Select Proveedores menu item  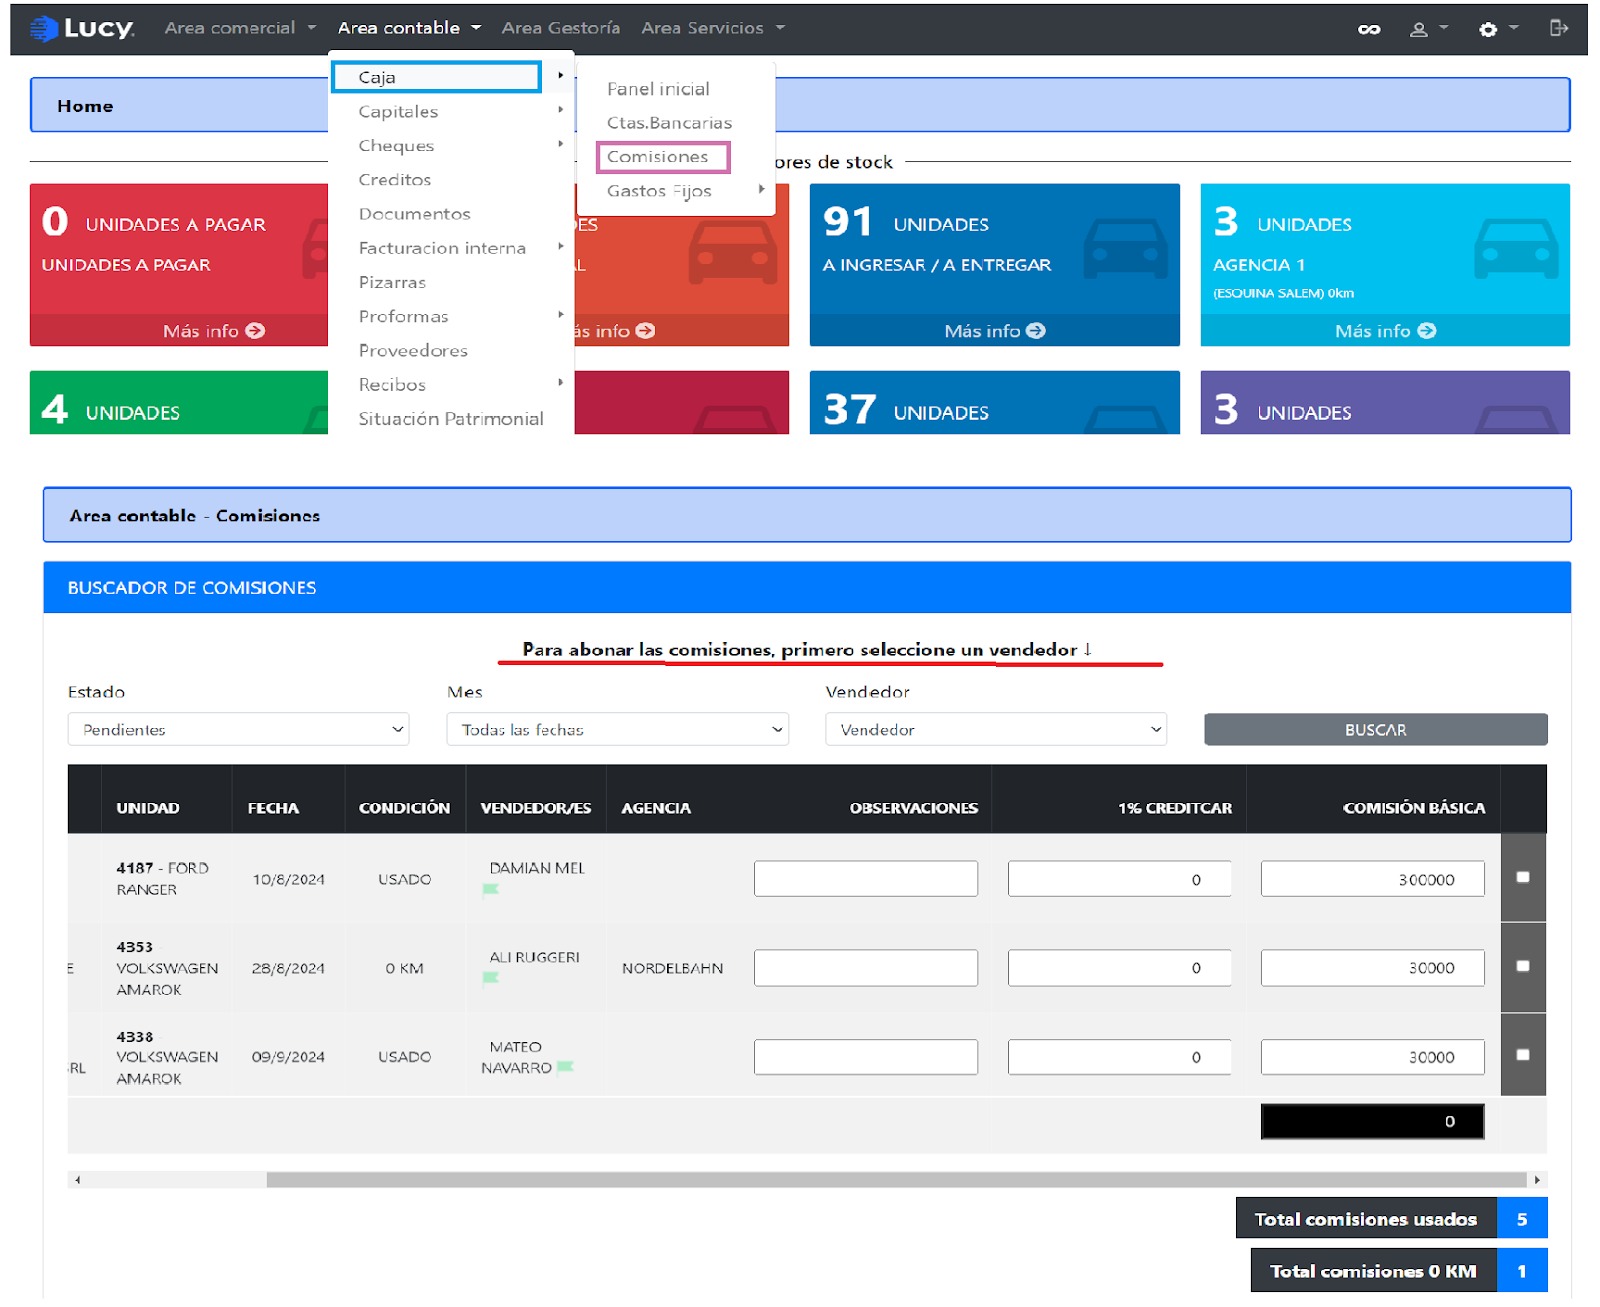(413, 350)
